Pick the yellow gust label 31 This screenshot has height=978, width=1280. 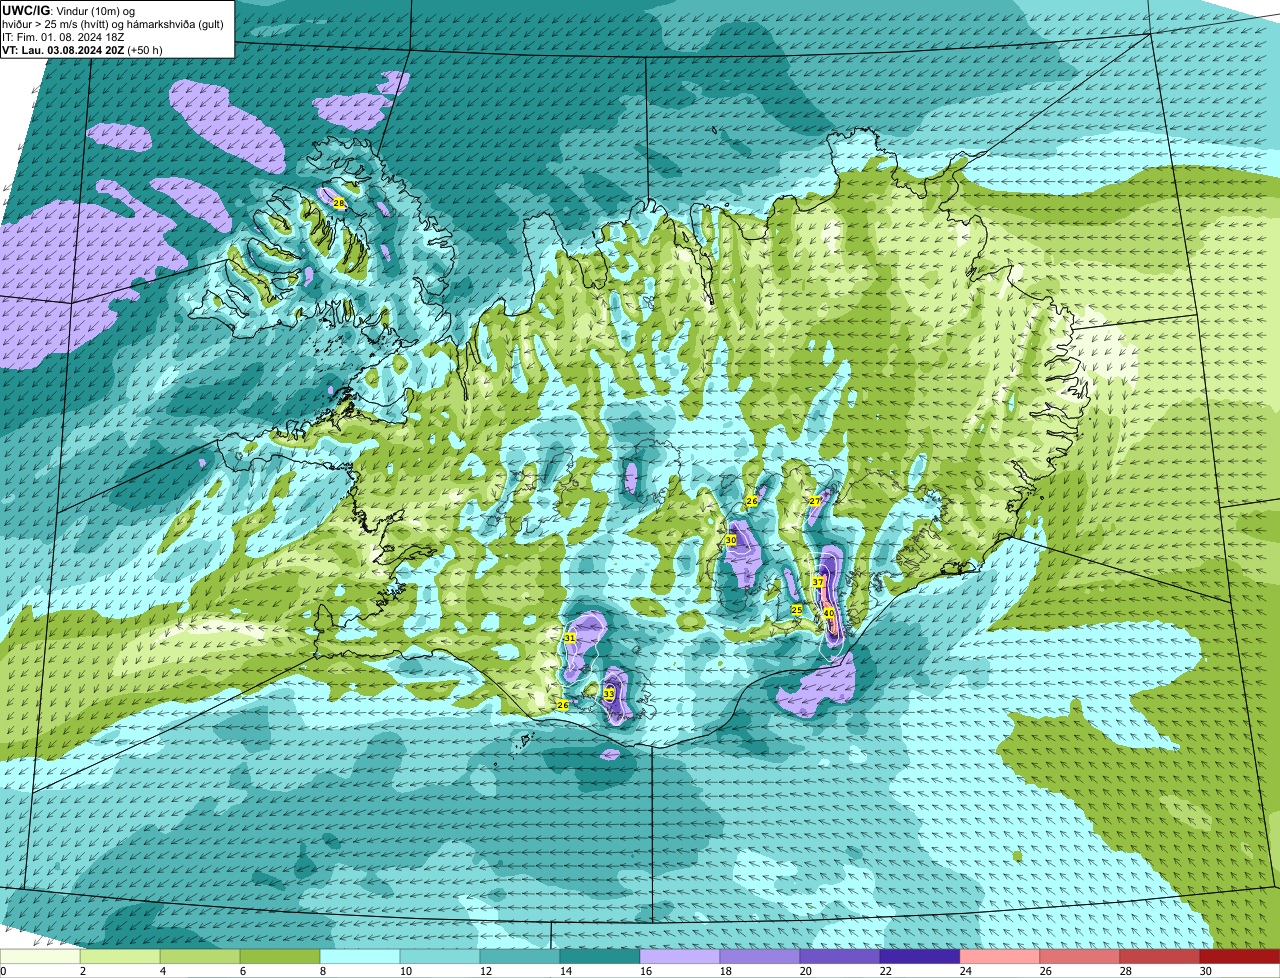click(x=570, y=638)
